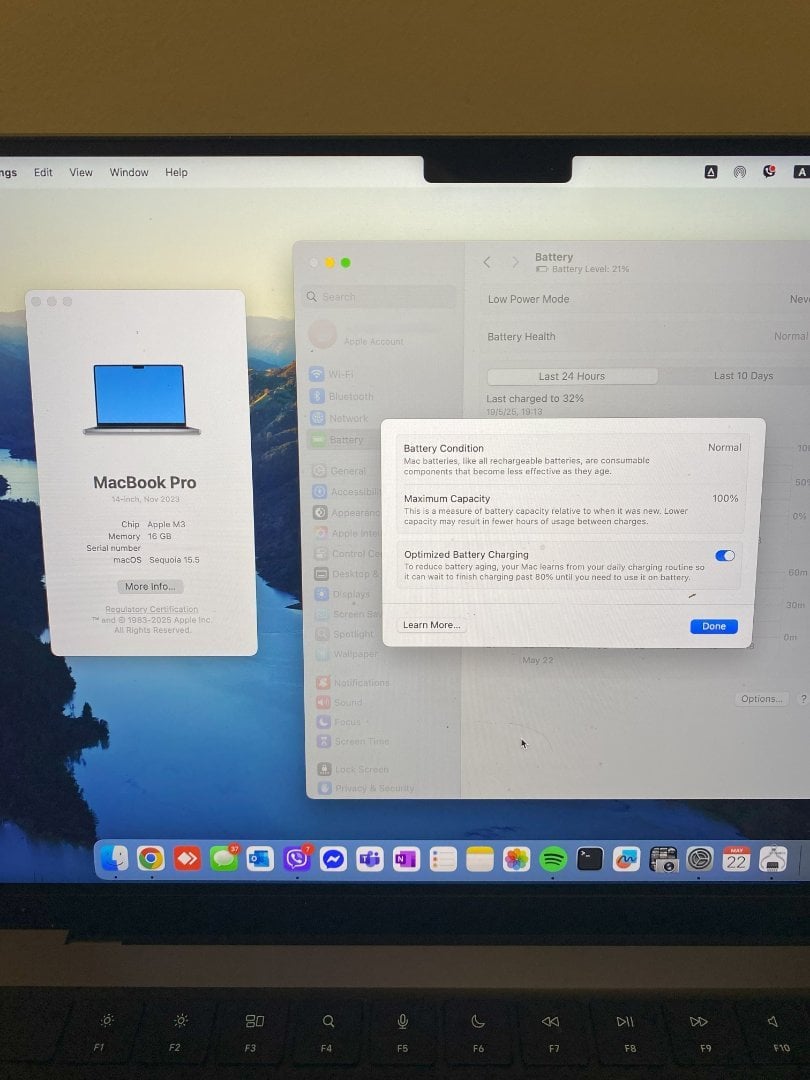Open the View menu
This screenshot has width=810, height=1080.
(81, 172)
